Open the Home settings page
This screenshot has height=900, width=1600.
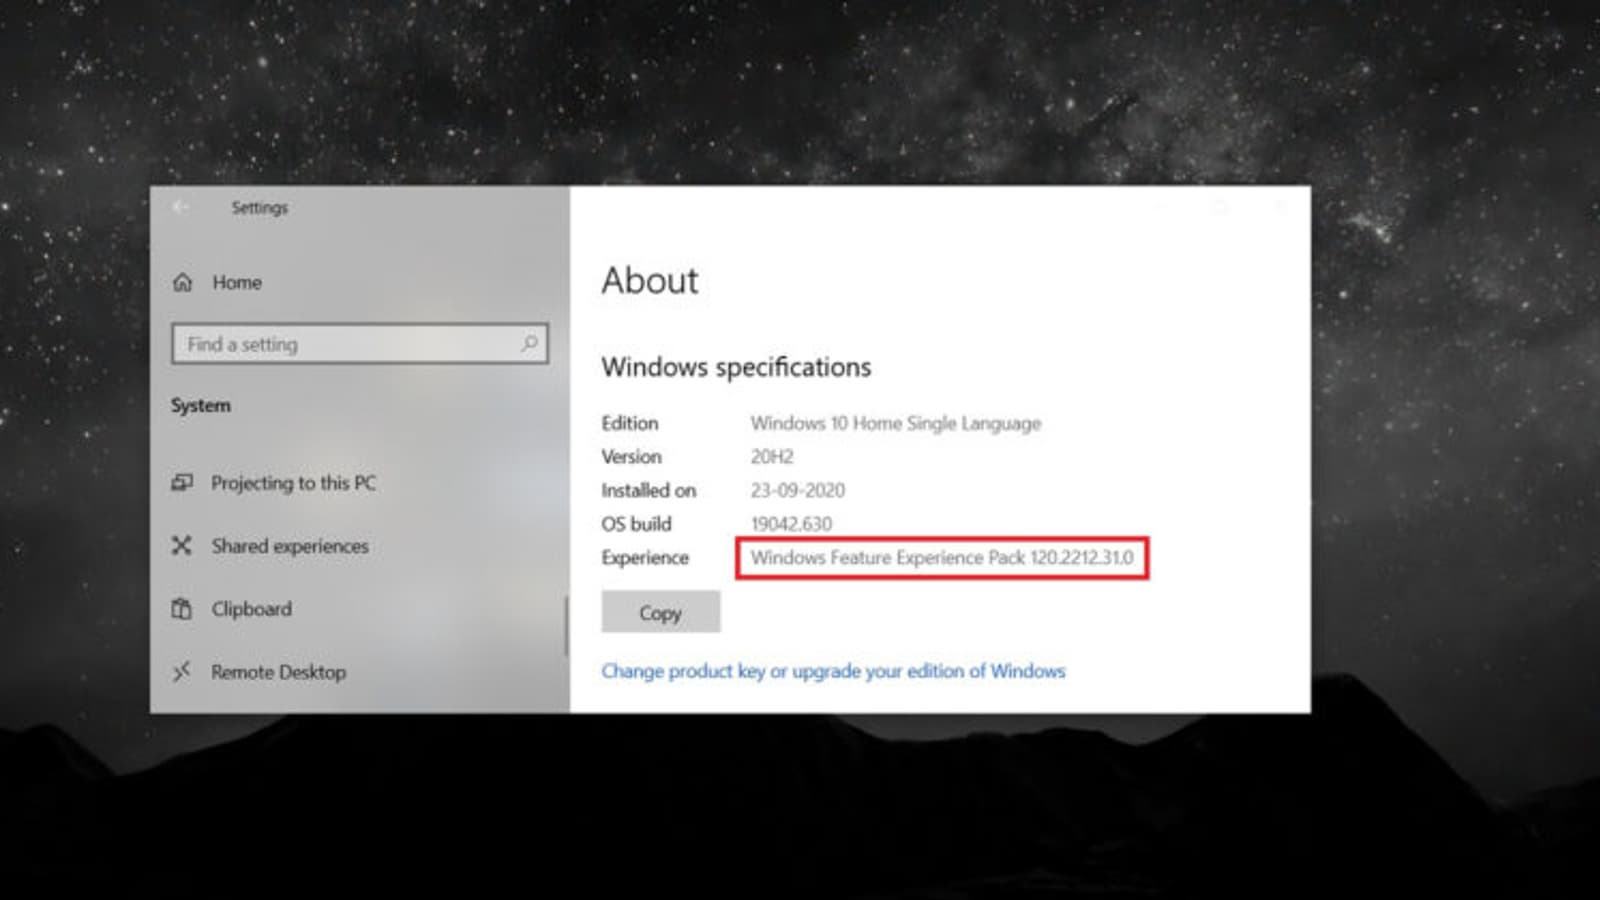(237, 283)
